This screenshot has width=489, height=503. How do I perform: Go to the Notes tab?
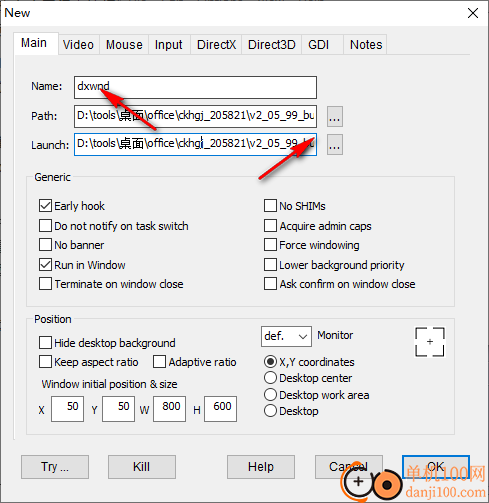coord(366,45)
